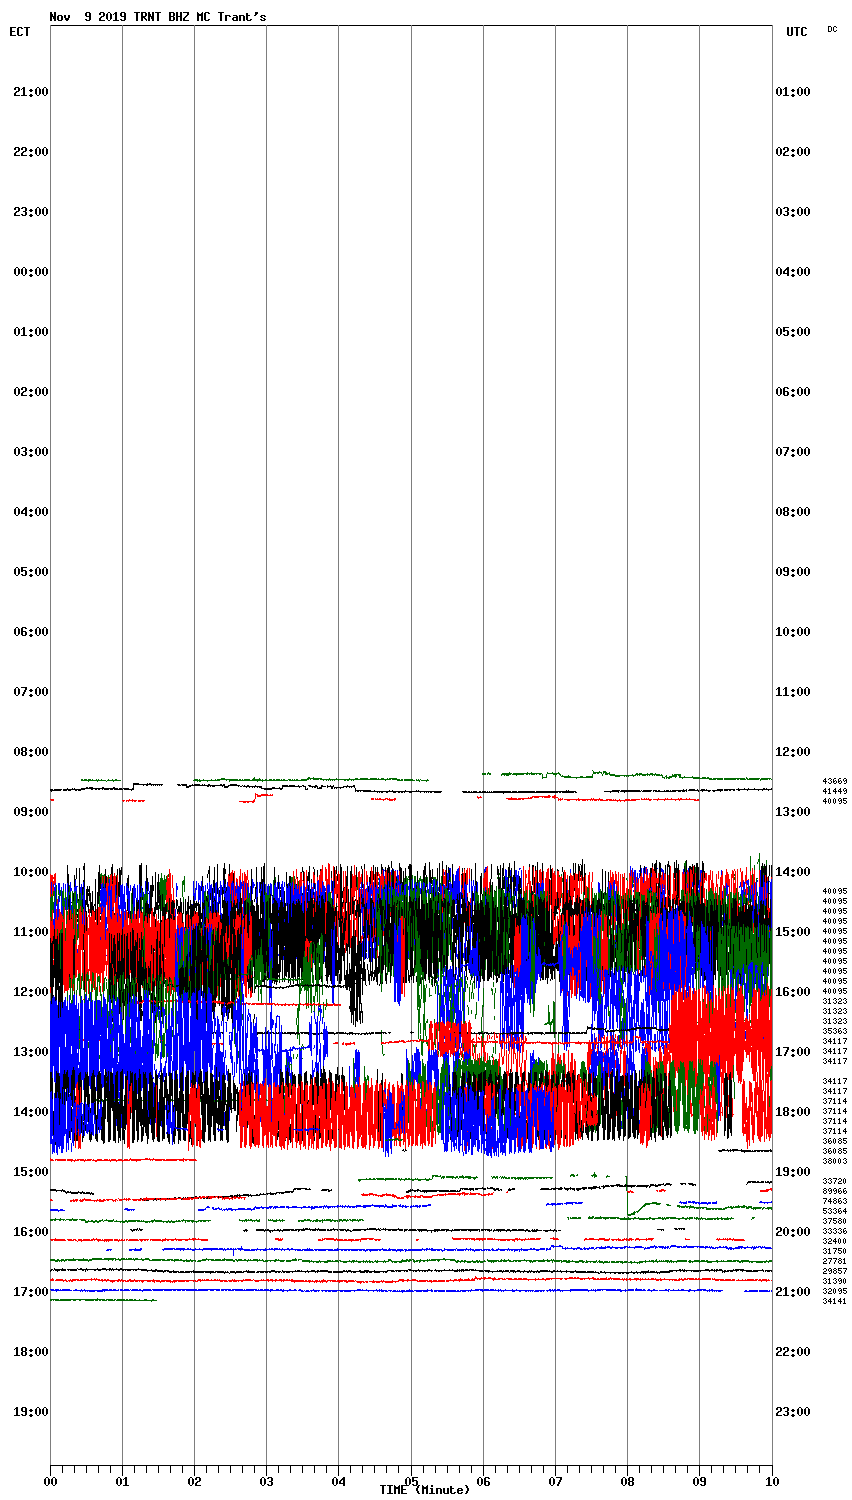Click the 'TIME (Minute)' axis label
The image size is (852, 1500).
pyautogui.click(x=424, y=1490)
